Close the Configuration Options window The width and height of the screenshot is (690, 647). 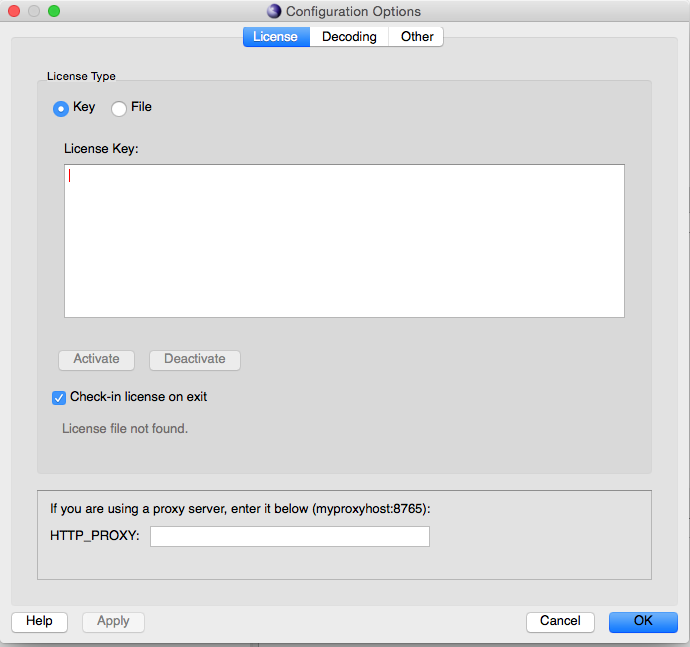(14, 11)
